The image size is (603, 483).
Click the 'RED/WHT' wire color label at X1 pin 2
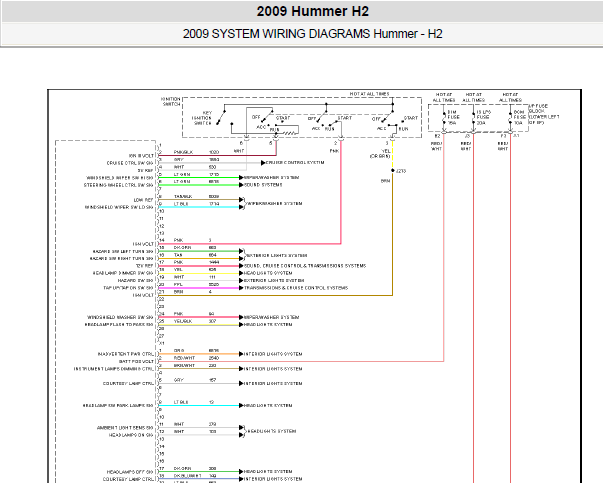point(184,358)
